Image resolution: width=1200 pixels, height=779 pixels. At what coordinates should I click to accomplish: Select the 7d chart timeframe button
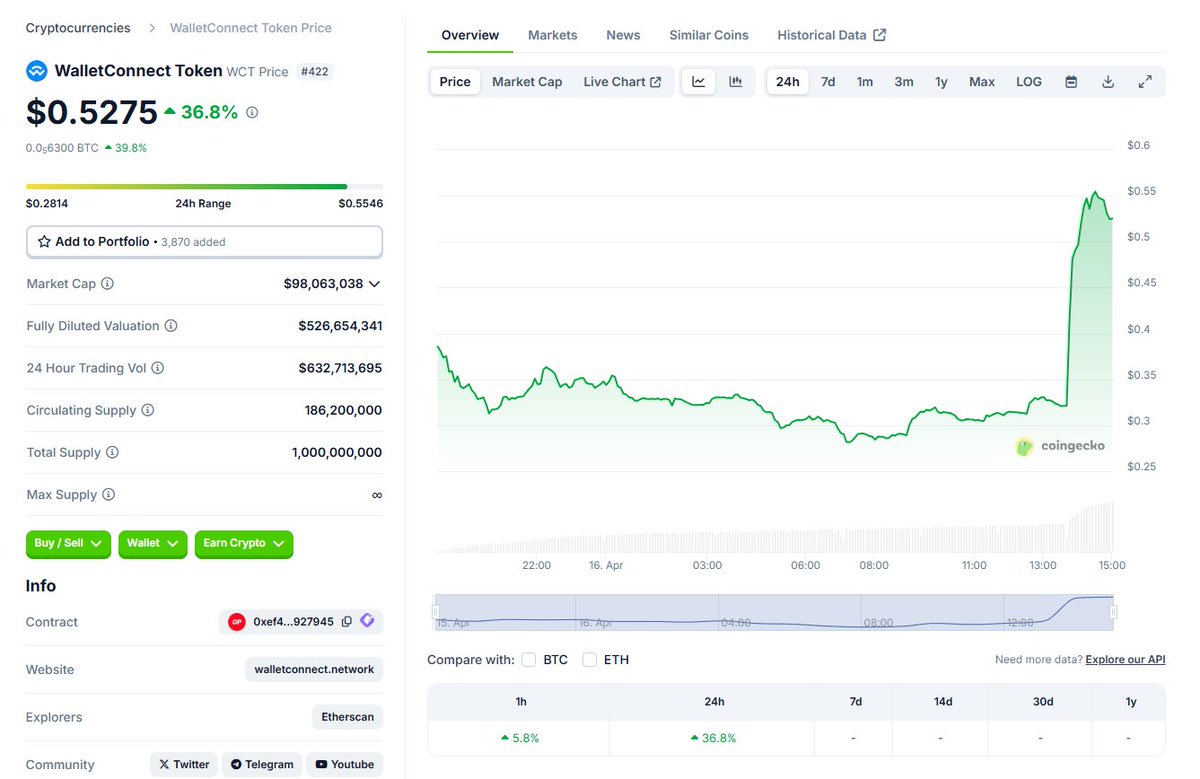[x=828, y=82]
